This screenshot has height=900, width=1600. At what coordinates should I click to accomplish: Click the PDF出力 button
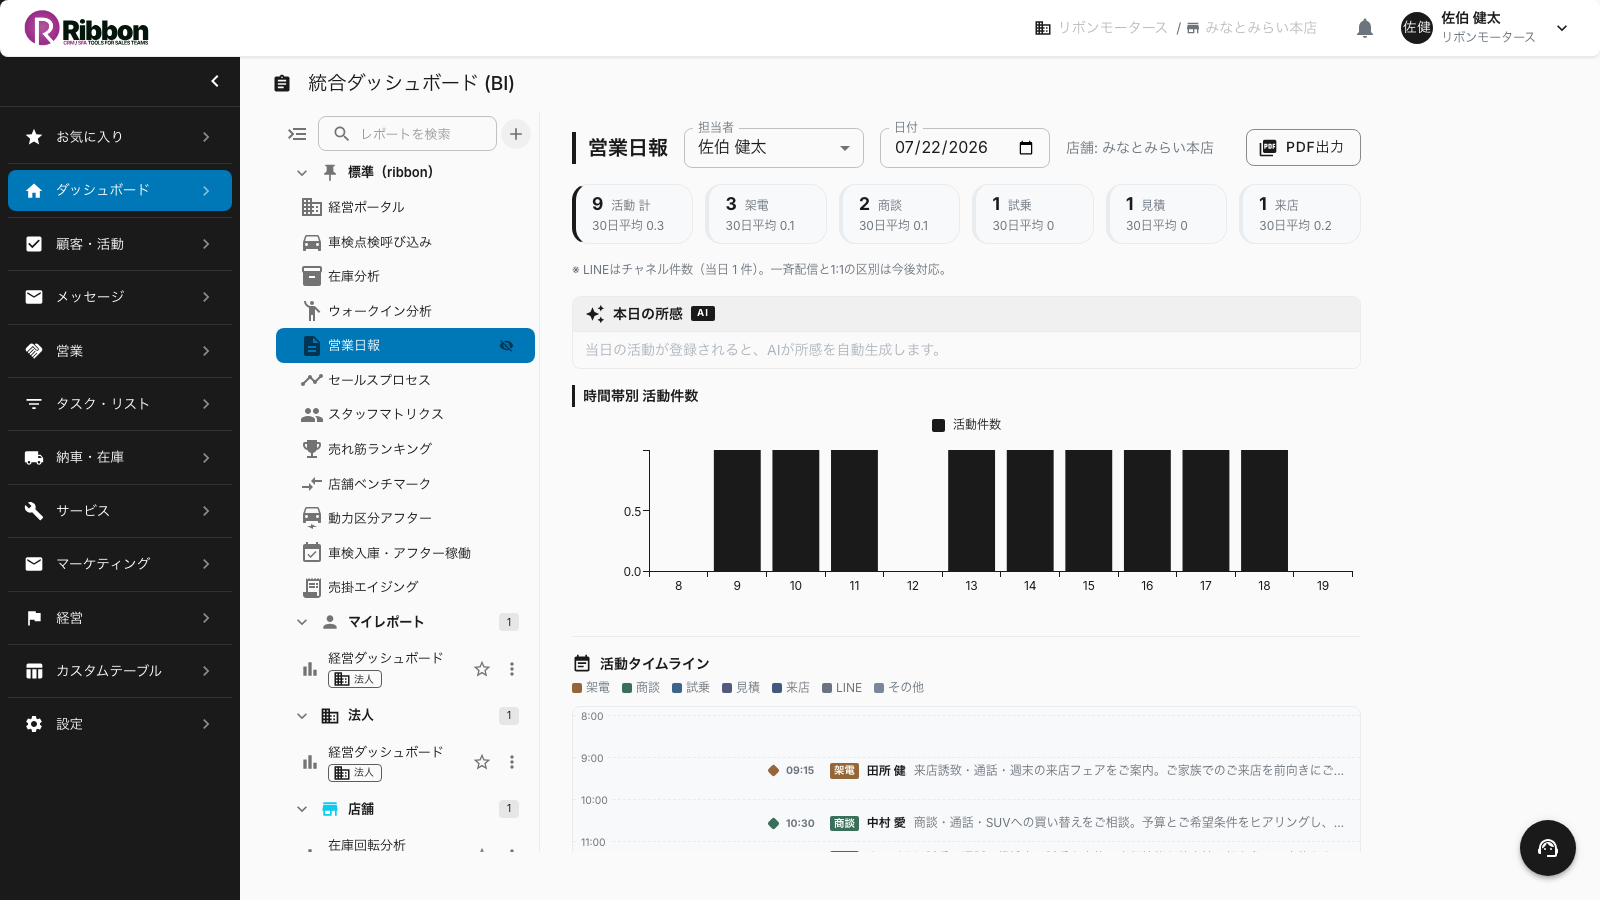click(1303, 147)
